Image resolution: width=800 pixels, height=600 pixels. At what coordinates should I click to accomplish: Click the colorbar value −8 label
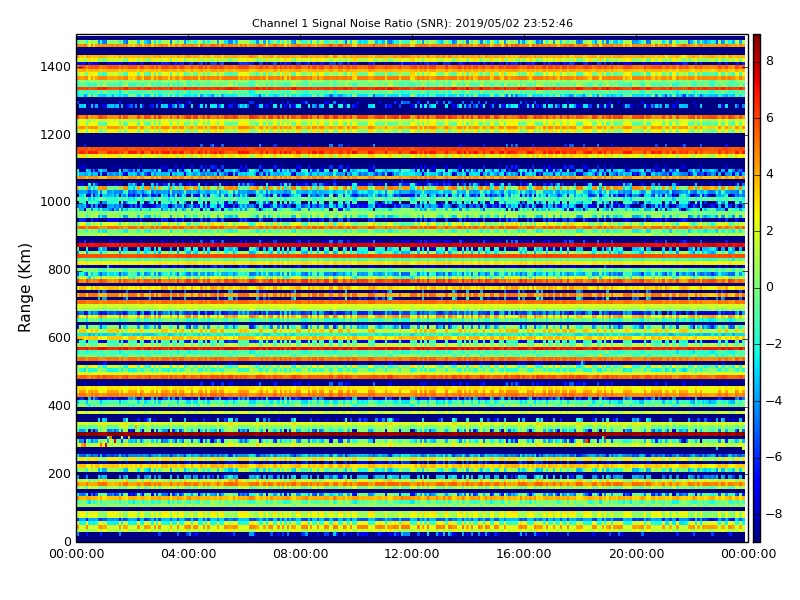[x=773, y=514]
